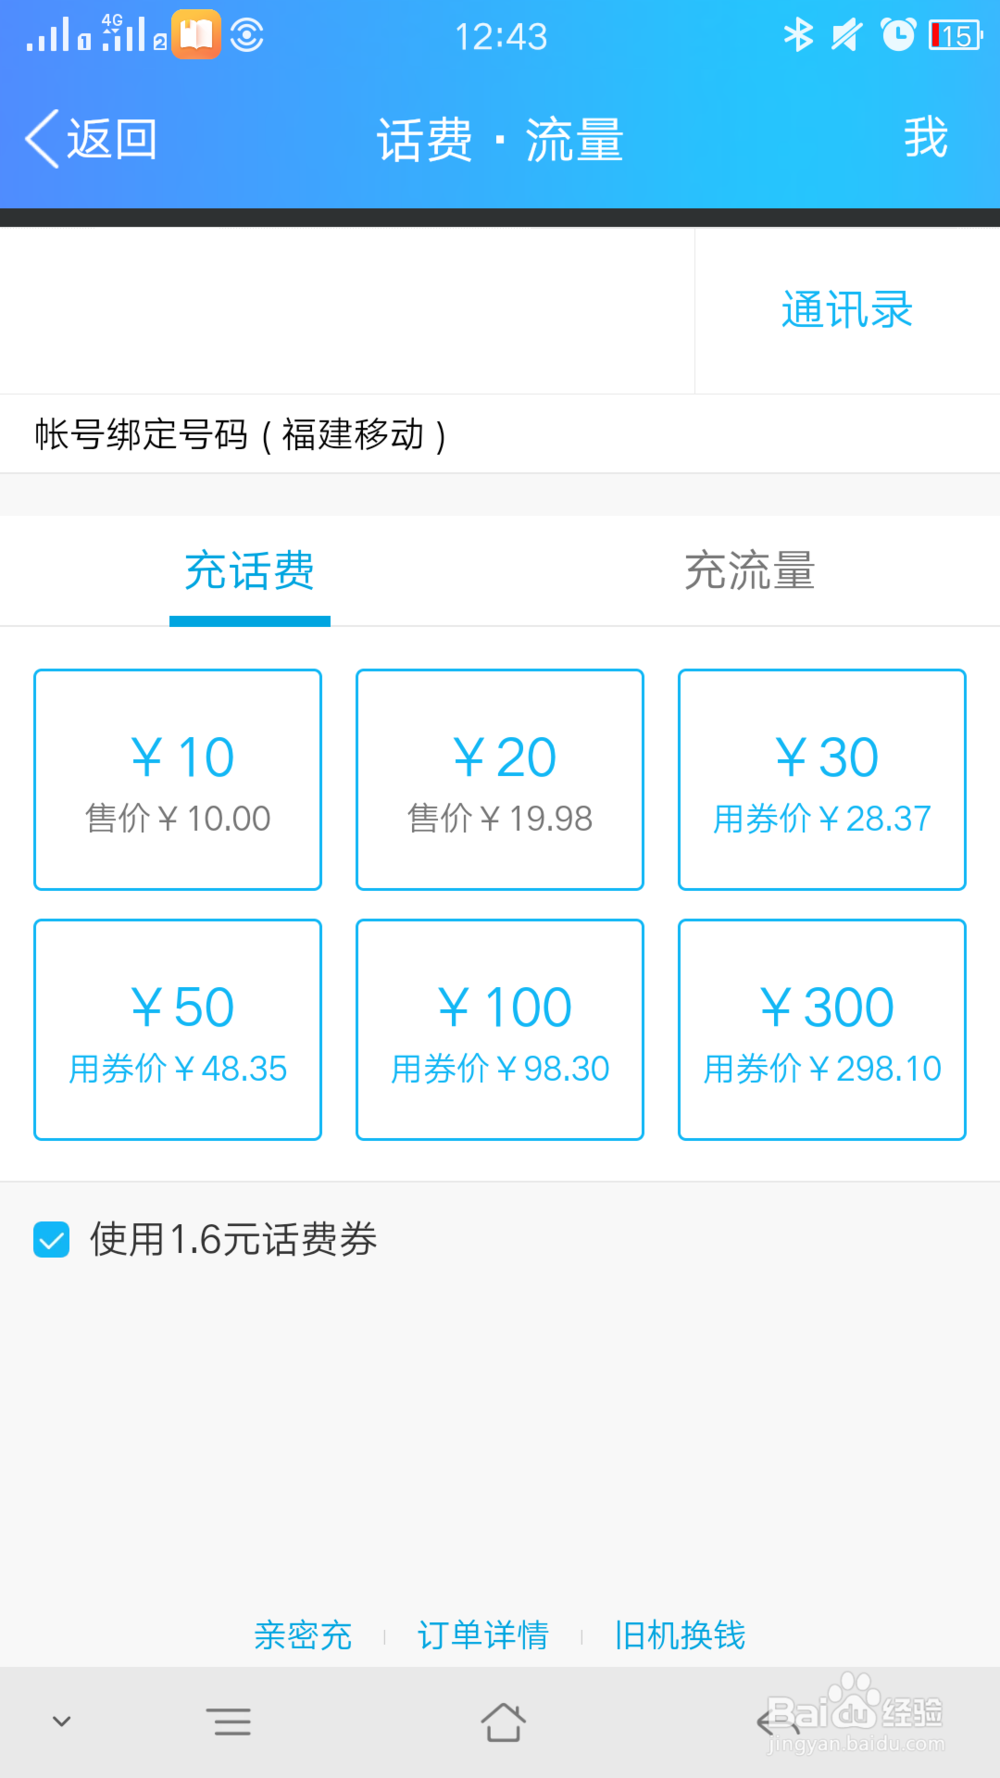Open 通讯录 contacts list
The height and width of the screenshot is (1778, 1000).
847,310
